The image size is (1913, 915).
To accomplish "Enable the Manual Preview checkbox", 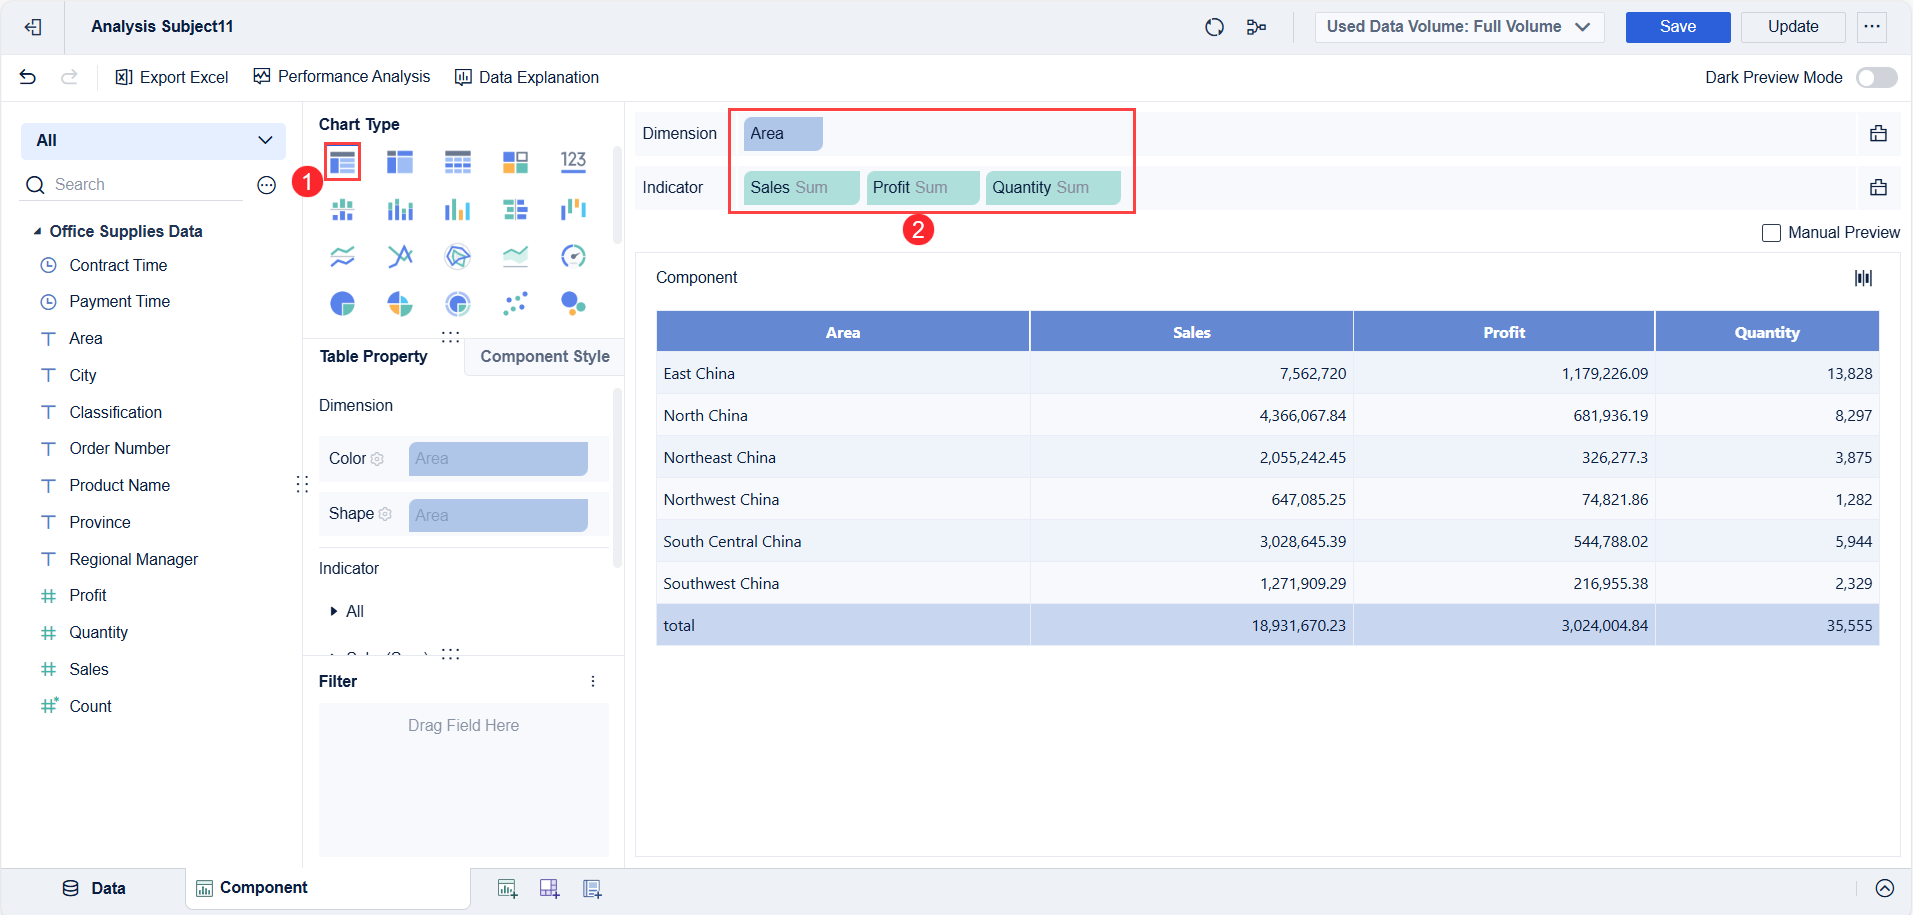I will 1771,233.
